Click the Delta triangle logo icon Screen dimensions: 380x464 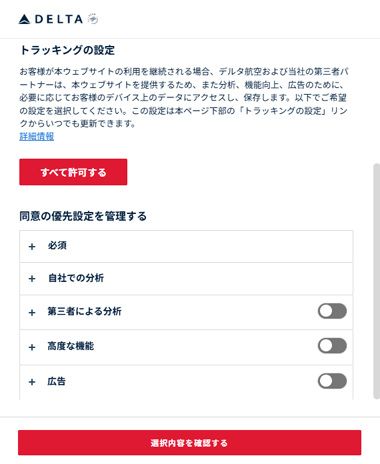tap(24, 19)
